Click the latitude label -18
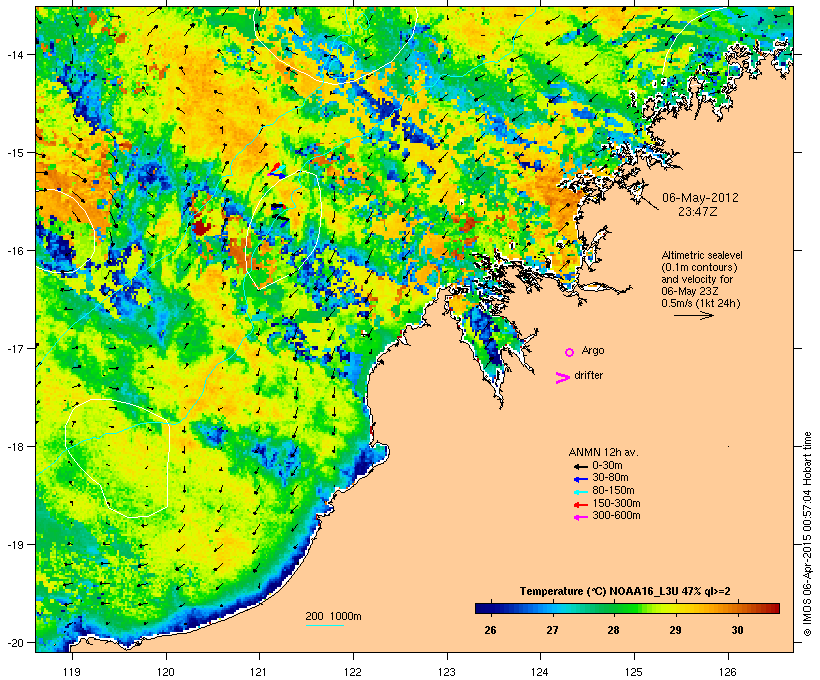The width and height of the screenshot is (820, 680). click(14, 446)
